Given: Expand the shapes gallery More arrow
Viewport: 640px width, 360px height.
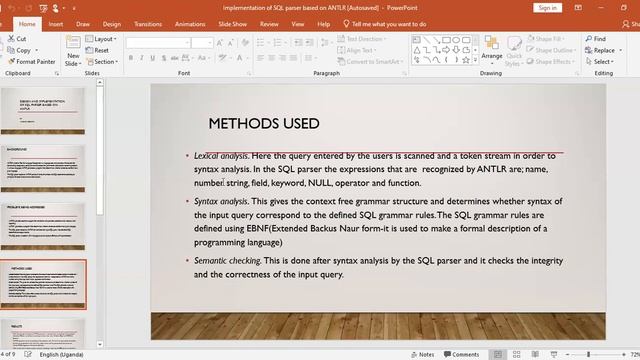Looking at the screenshot, I should [x=475, y=60].
